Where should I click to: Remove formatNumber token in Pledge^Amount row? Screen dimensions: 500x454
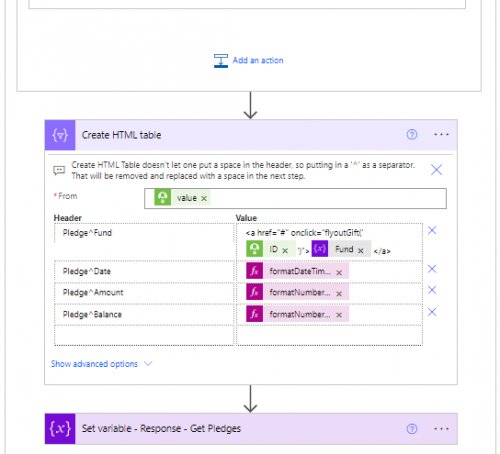click(x=339, y=294)
